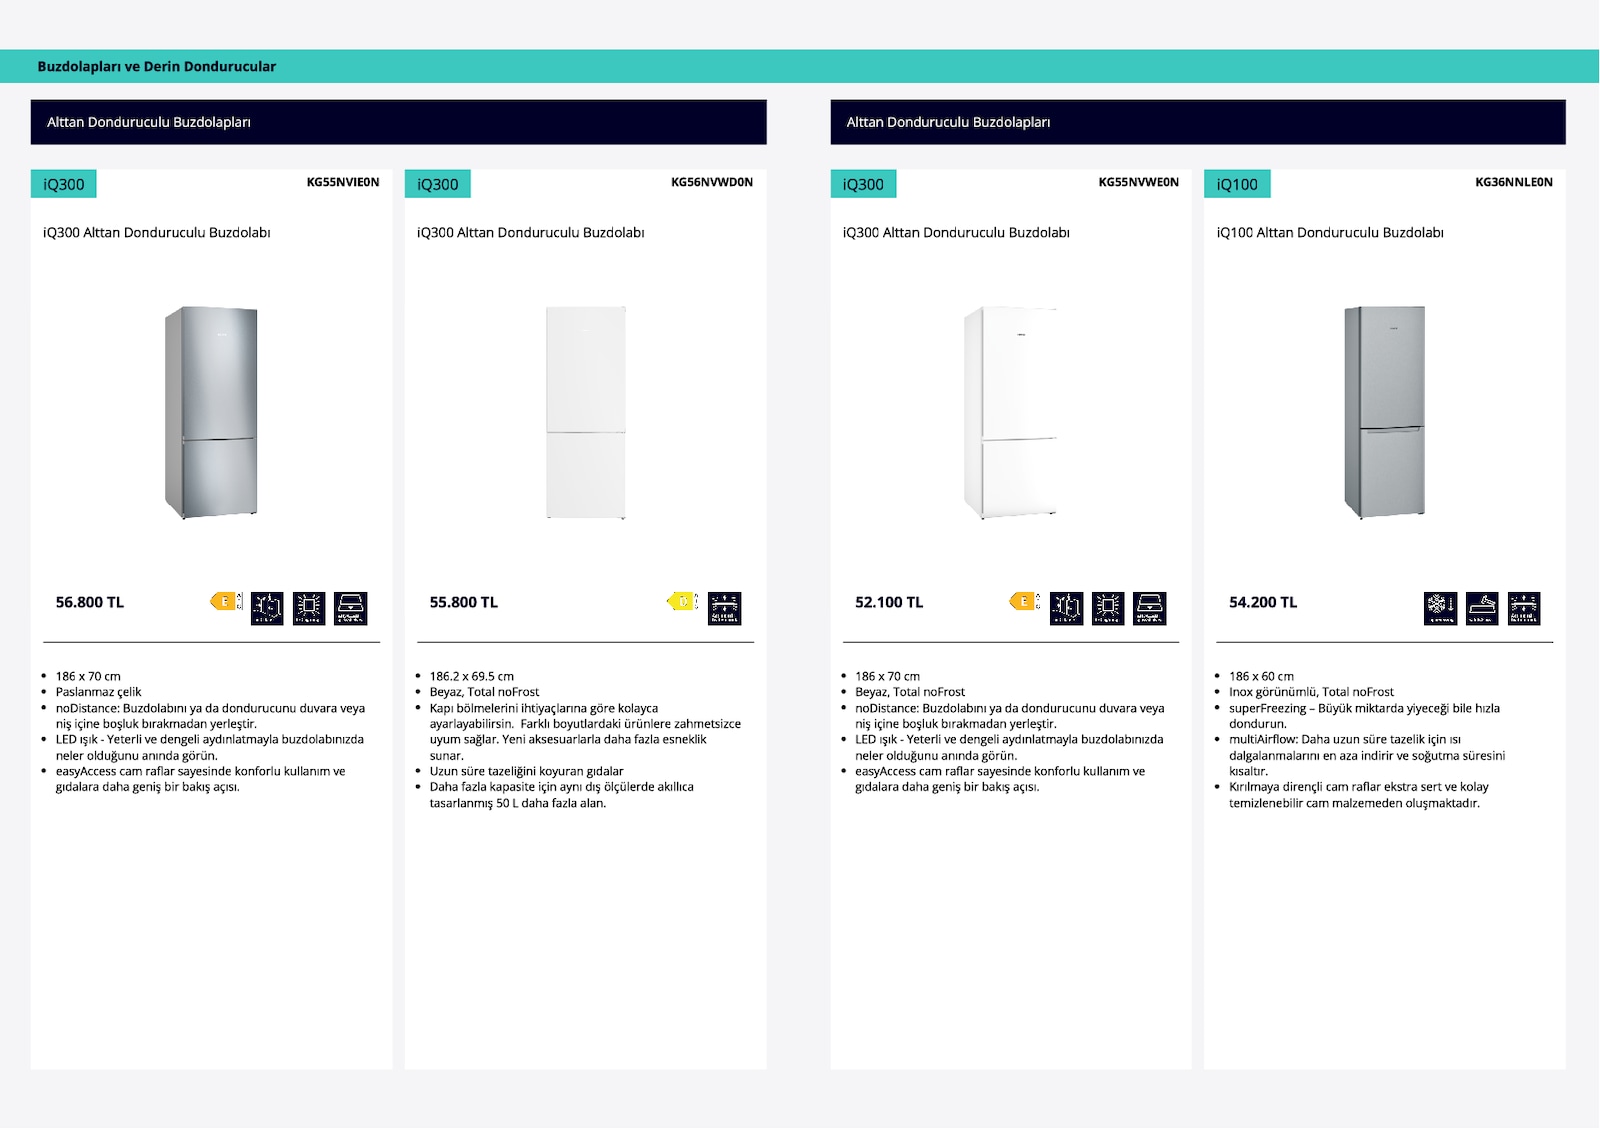This screenshot has width=1600, height=1130.
Task: Click the '186.2 x 69.5 cm' dimension bullet
Action: tap(472, 676)
